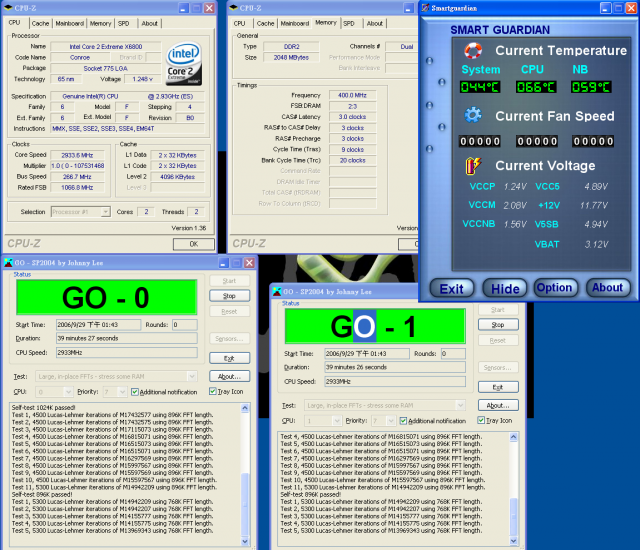
Task: Open the Test dropdown in GO-1 window
Action: click(x=460, y=405)
